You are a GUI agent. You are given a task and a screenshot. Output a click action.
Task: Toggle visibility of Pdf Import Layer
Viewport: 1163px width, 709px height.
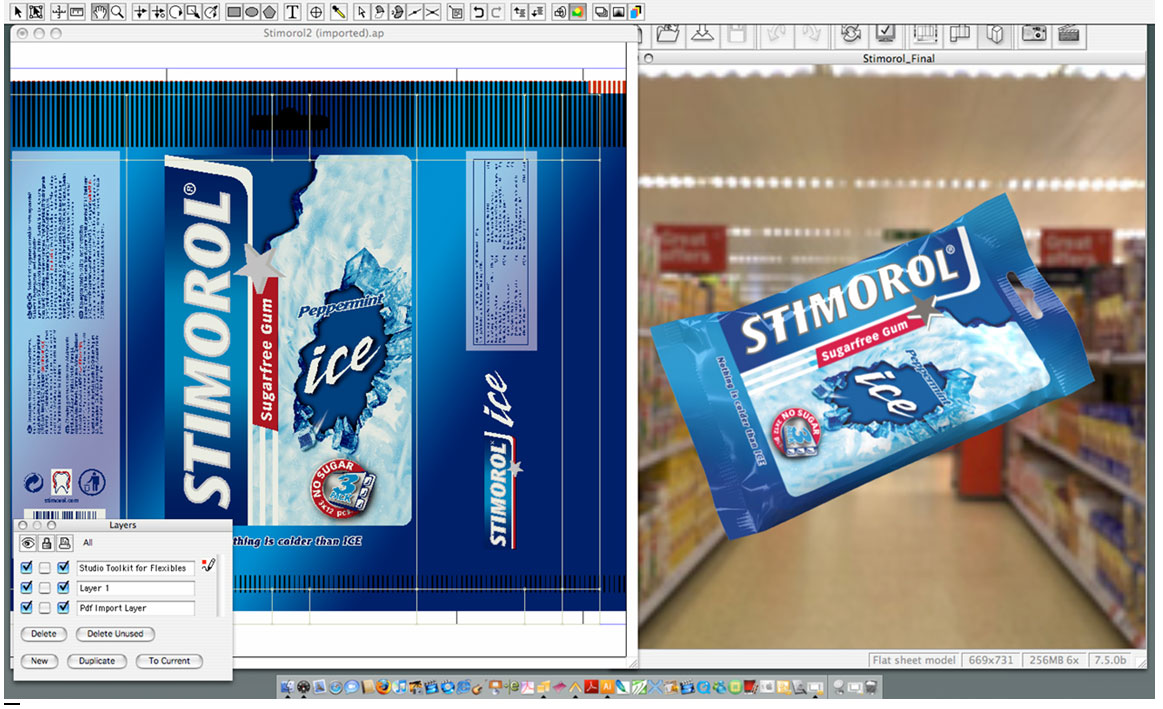point(27,607)
